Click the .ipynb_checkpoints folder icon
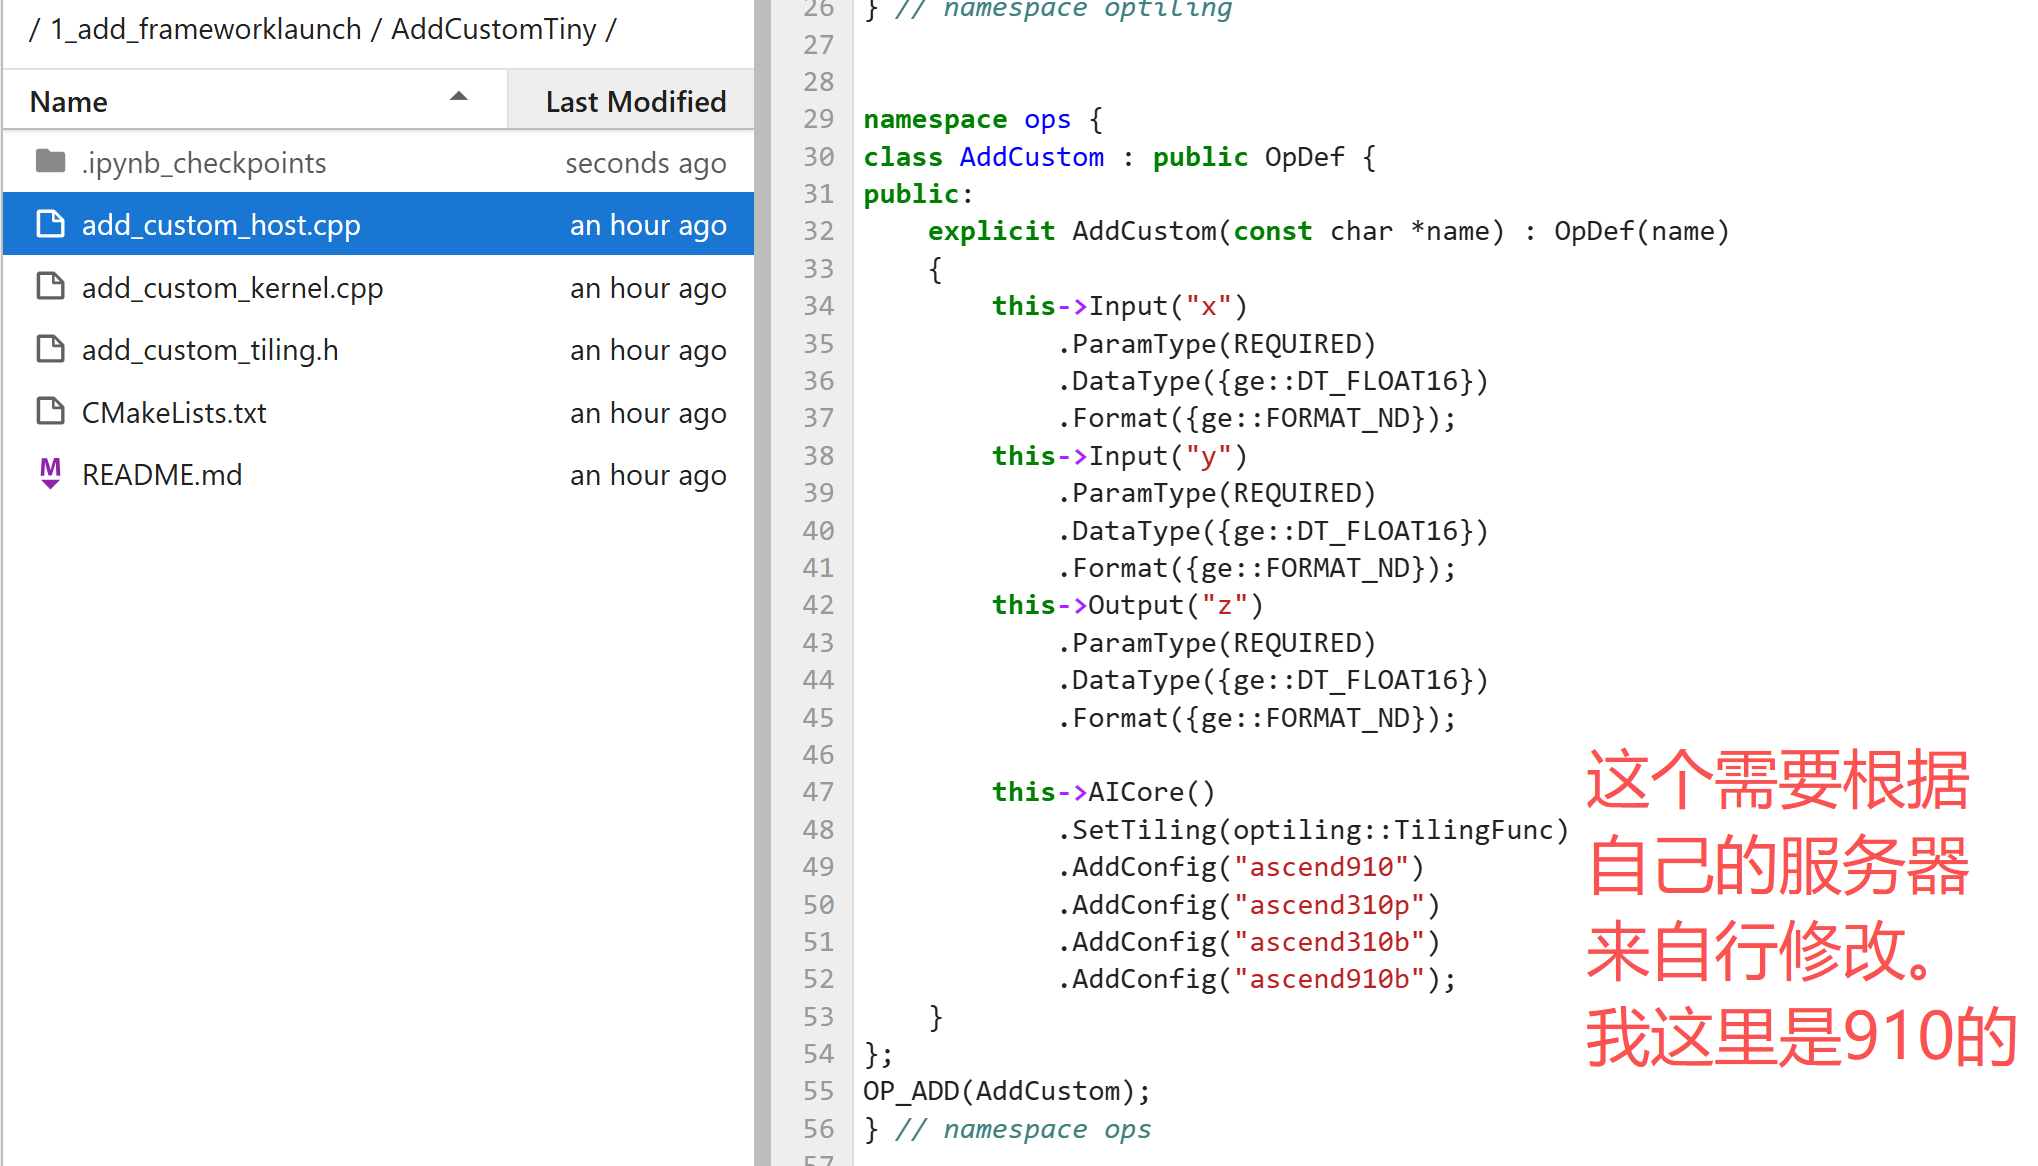 pyautogui.click(x=50, y=161)
